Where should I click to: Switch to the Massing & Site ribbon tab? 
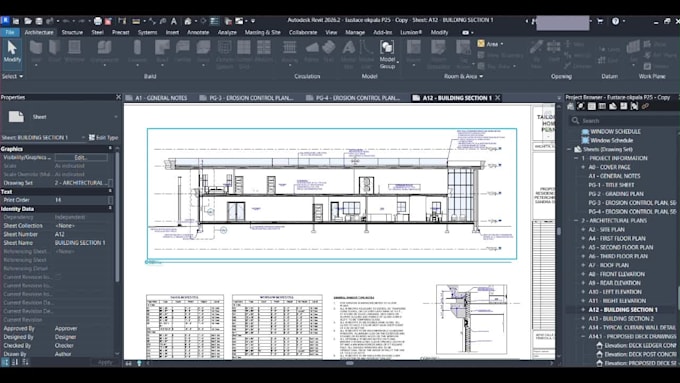tap(262, 33)
